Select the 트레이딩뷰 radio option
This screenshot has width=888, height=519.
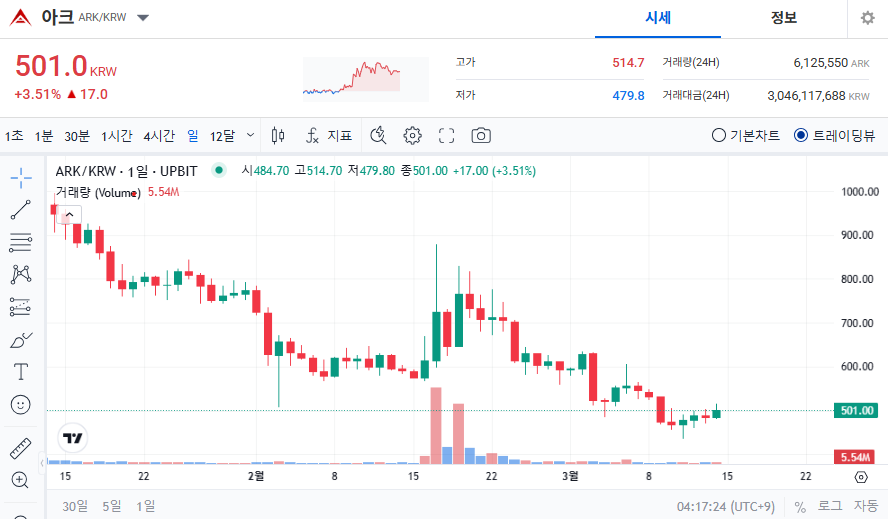(x=834, y=135)
